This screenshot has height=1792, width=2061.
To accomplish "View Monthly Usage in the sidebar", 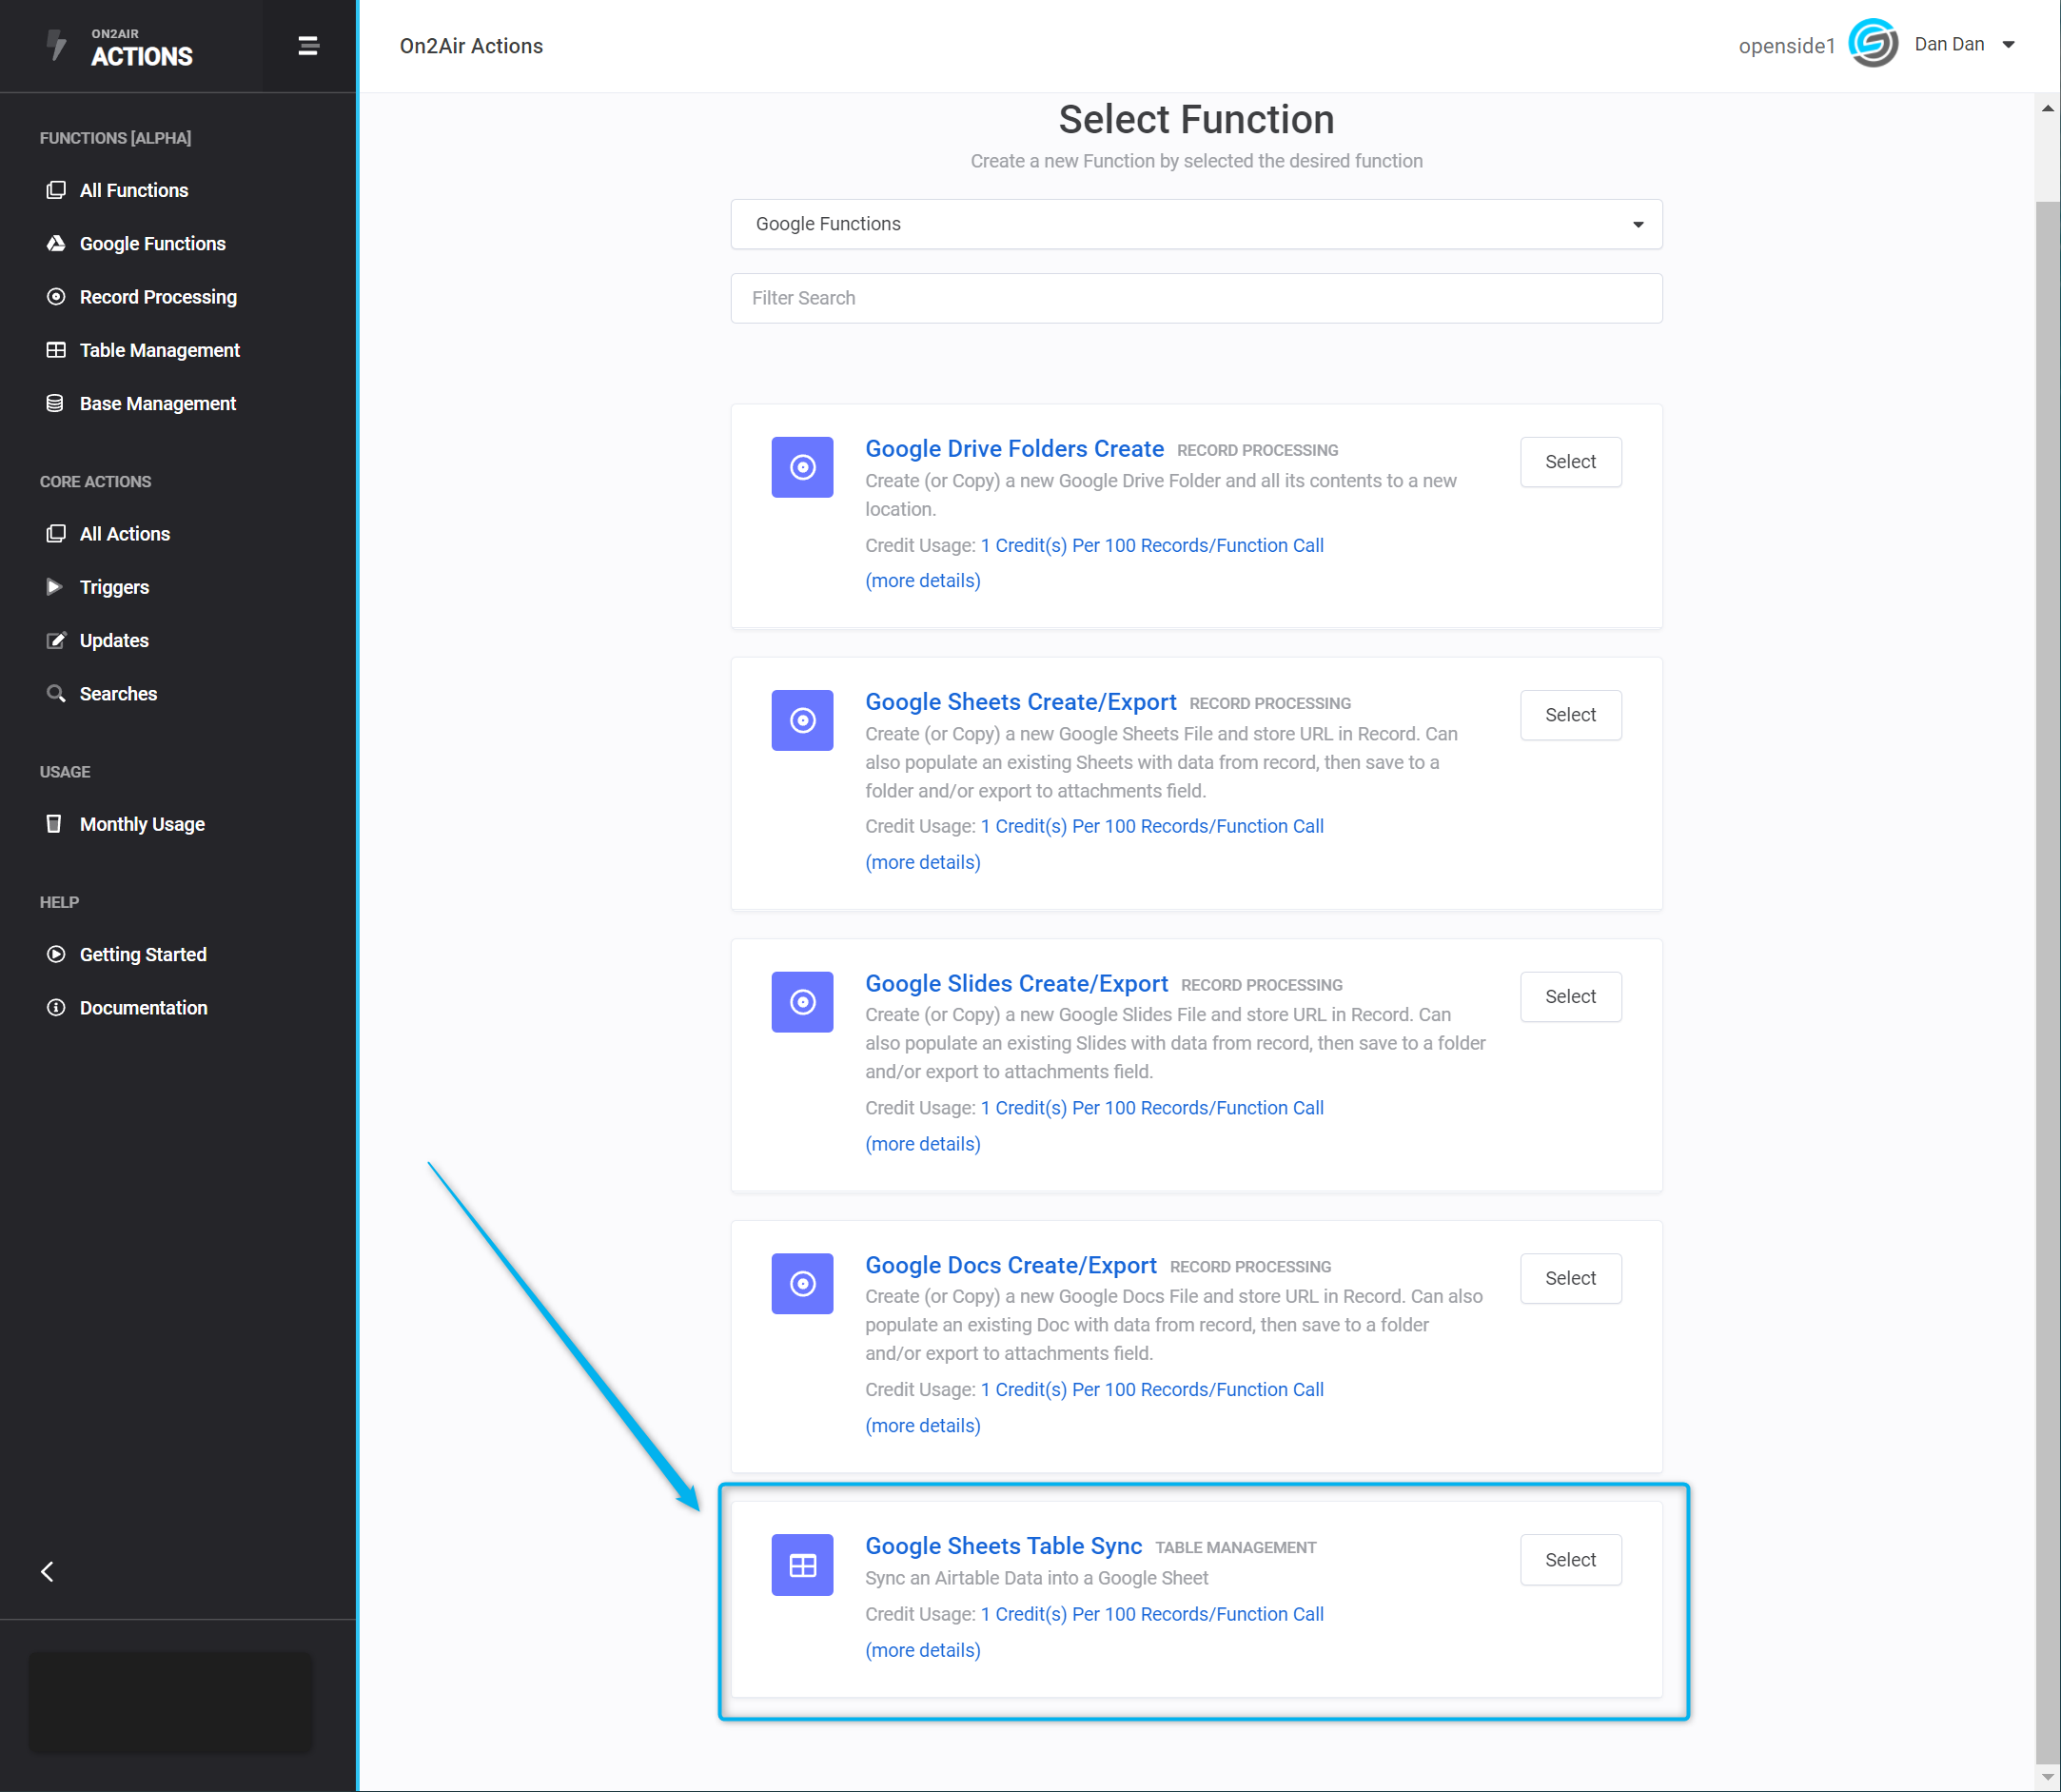I will click(x=142, y=824).
